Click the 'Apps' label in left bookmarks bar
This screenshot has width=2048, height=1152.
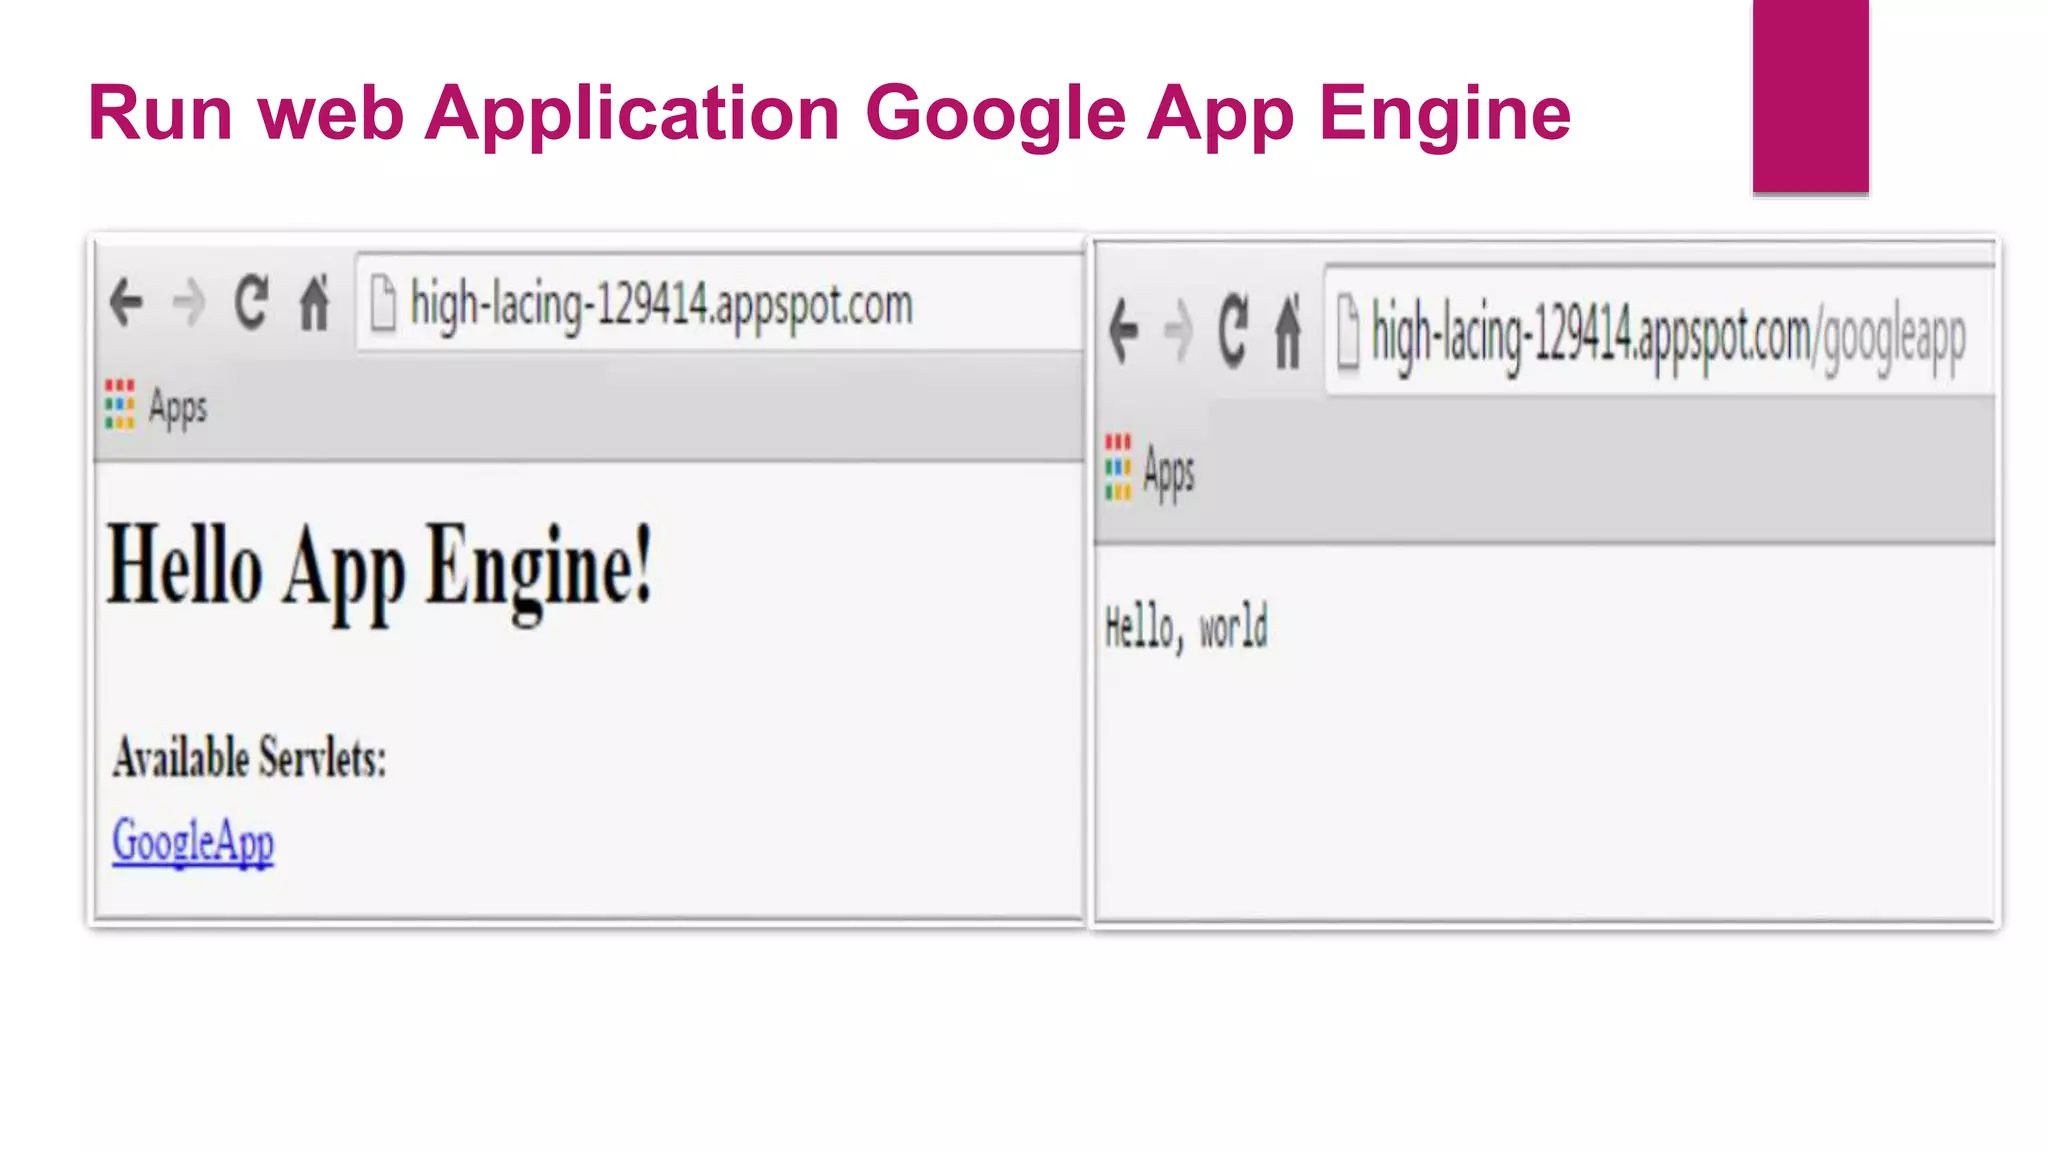click(x=178, y=408)
